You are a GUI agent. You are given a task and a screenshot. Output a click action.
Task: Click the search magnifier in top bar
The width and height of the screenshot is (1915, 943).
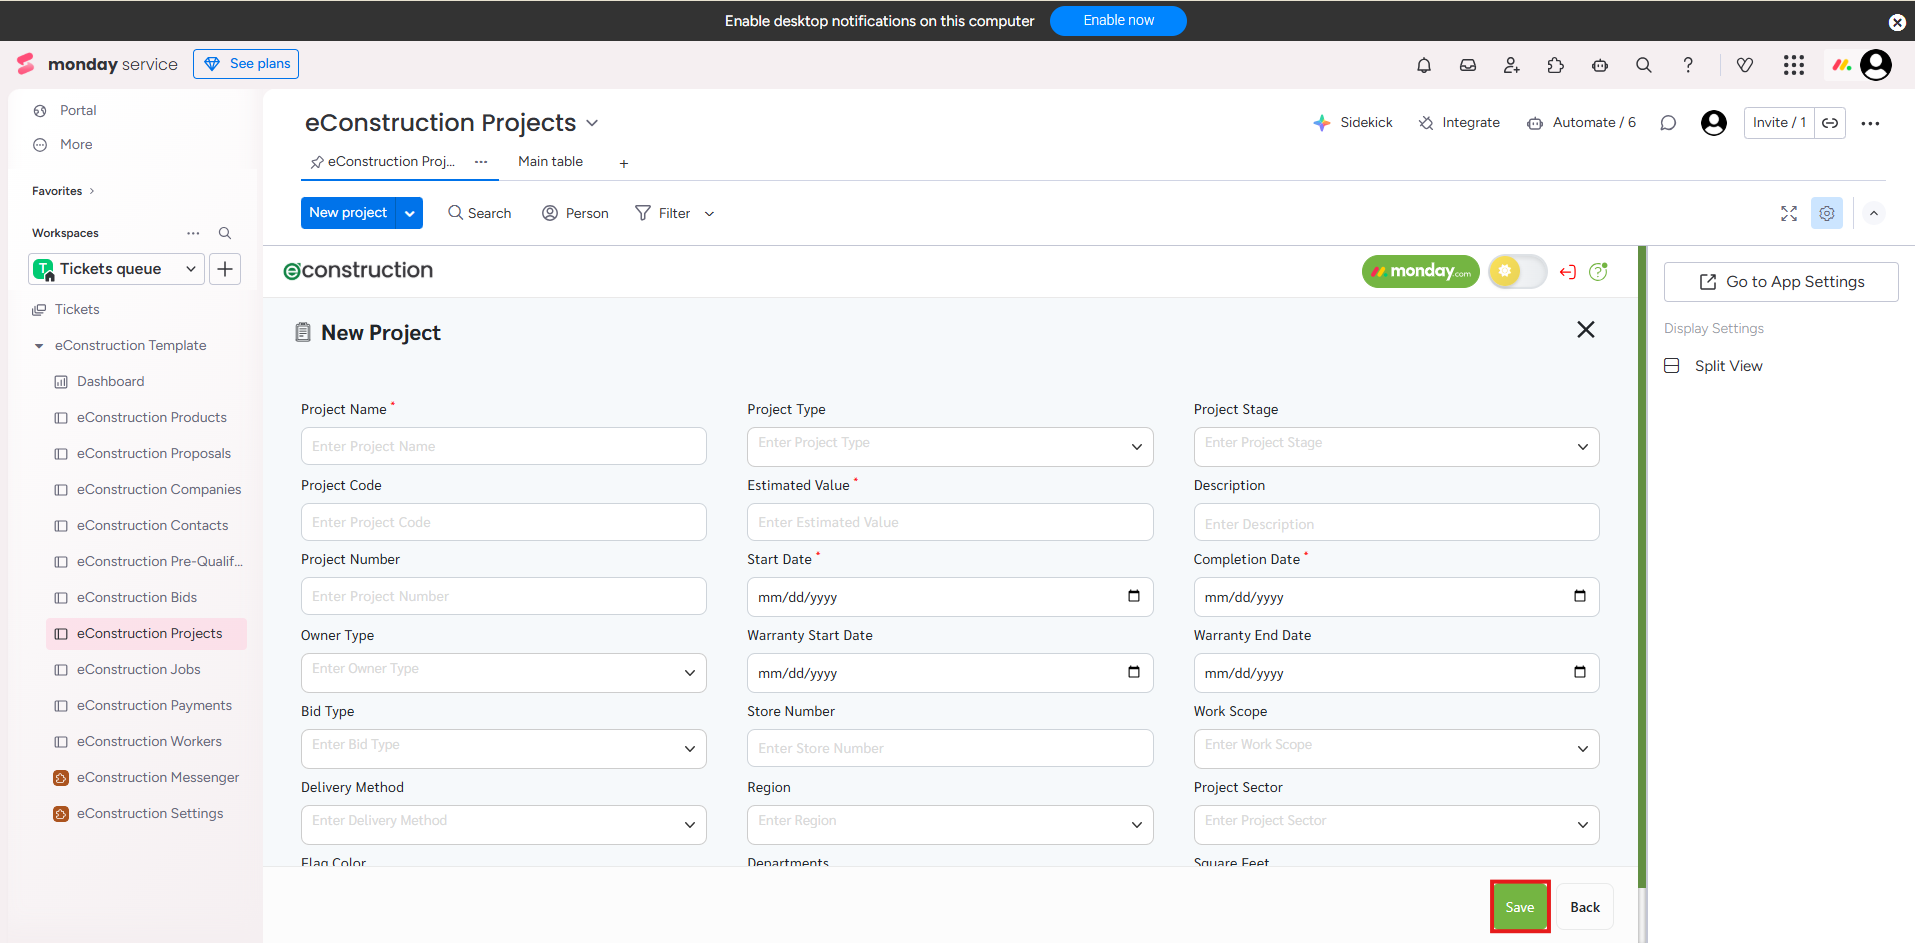point(1643,65)
